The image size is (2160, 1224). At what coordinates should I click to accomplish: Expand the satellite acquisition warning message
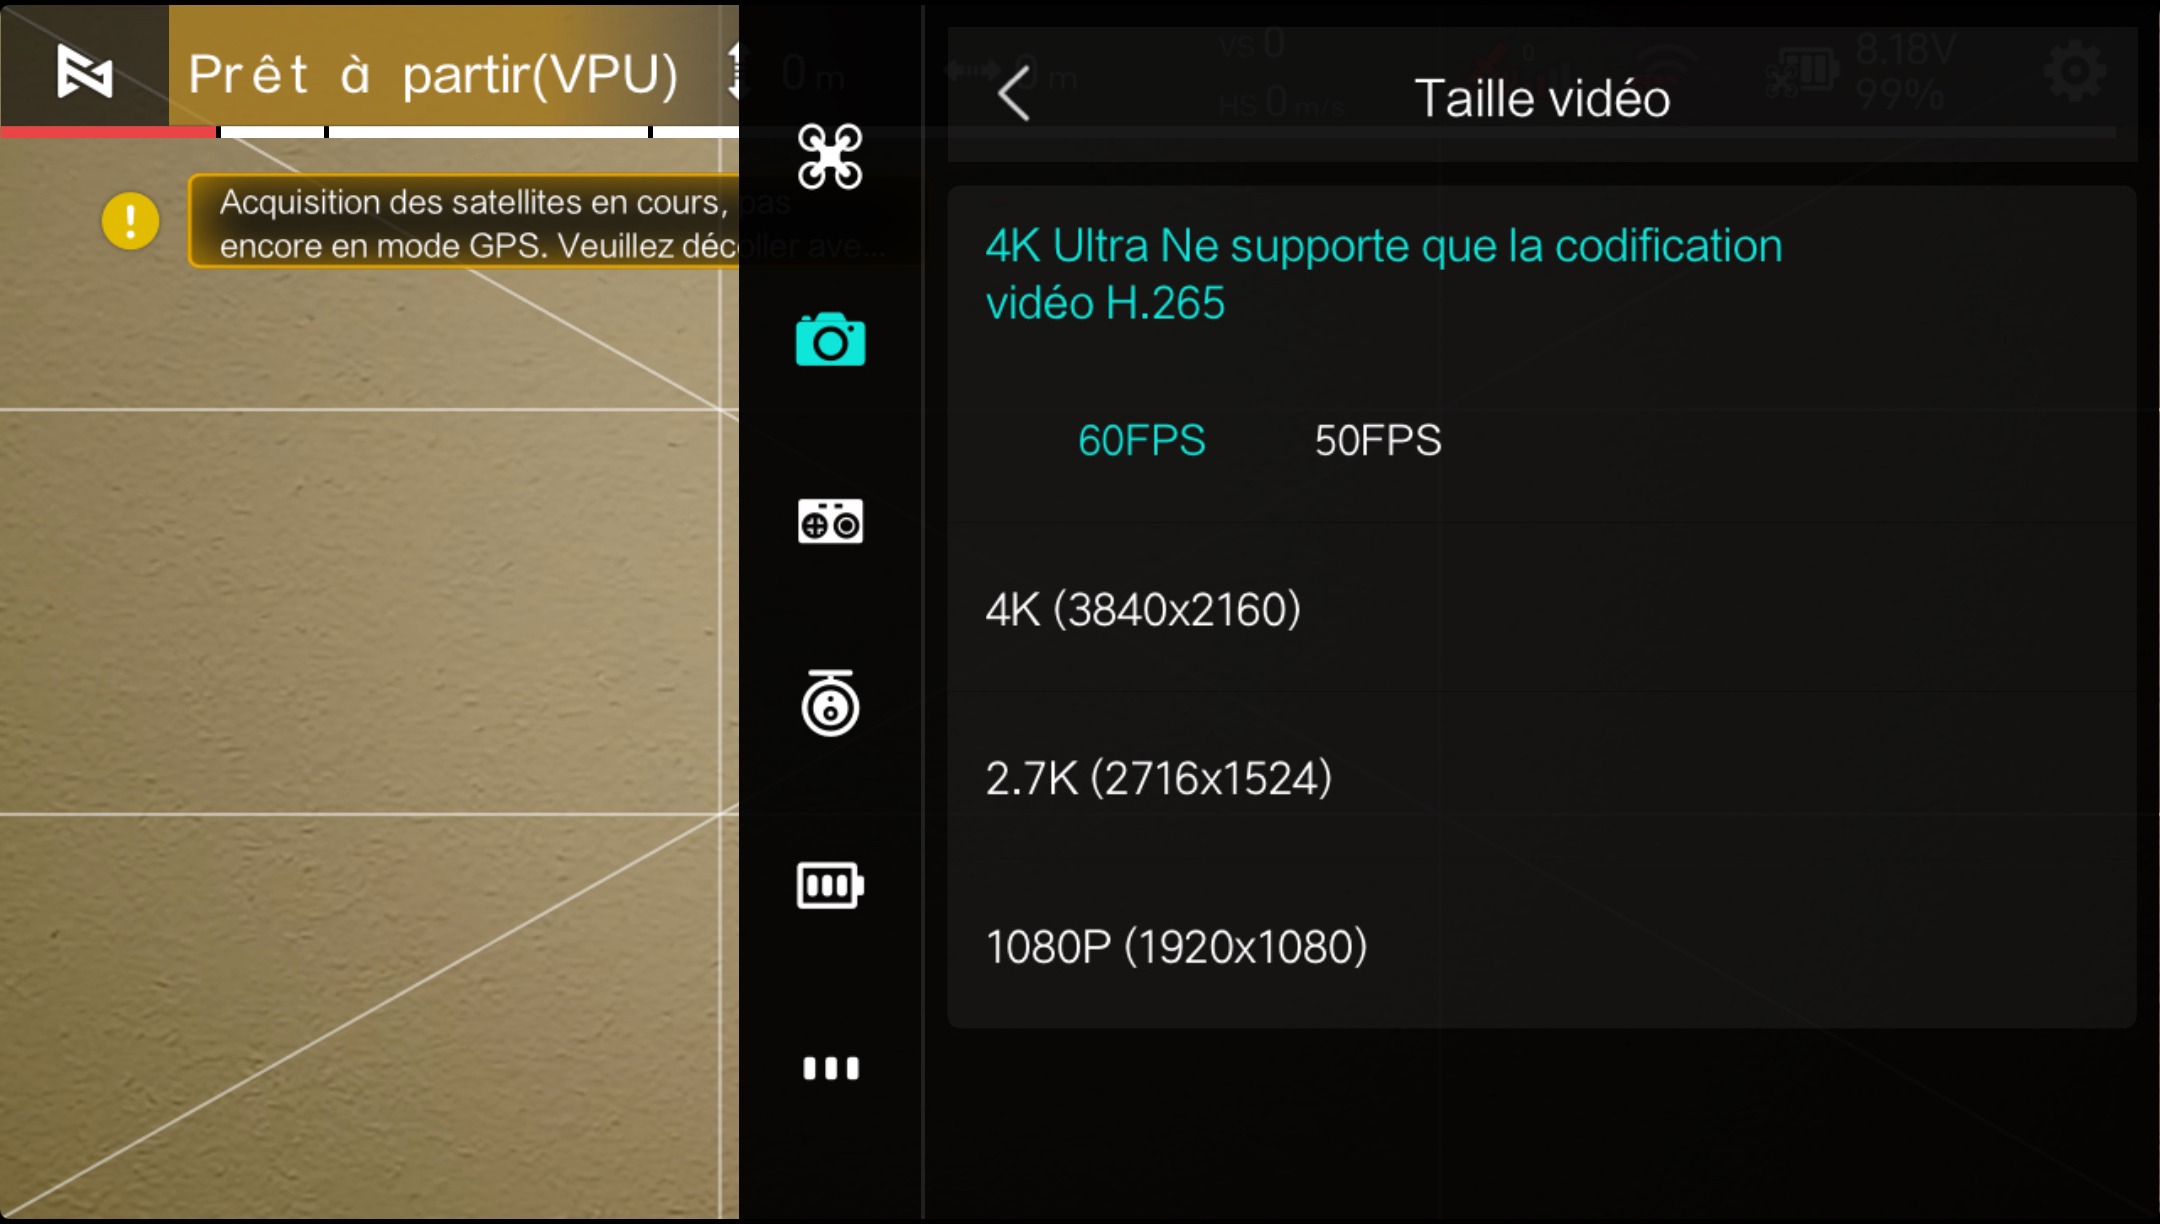pos(463,222)
